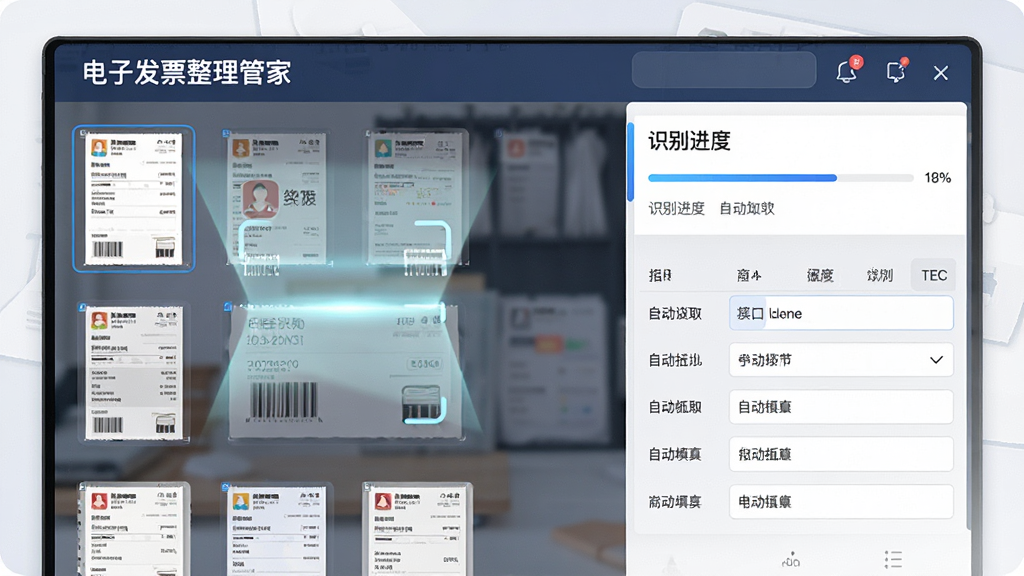Screen dimensions: 1024x576
Task: Switch to the tab right of small 识别进度
Action: coord(746,208)
